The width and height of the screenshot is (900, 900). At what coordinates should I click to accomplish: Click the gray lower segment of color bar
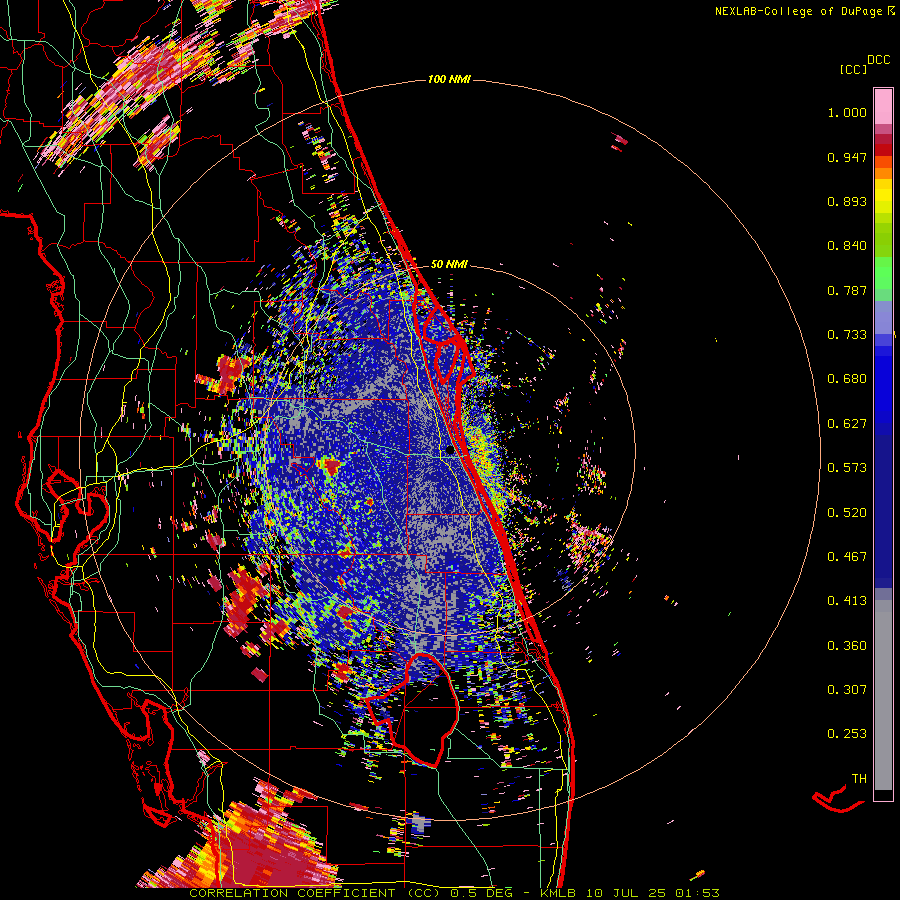coord(883,695)
